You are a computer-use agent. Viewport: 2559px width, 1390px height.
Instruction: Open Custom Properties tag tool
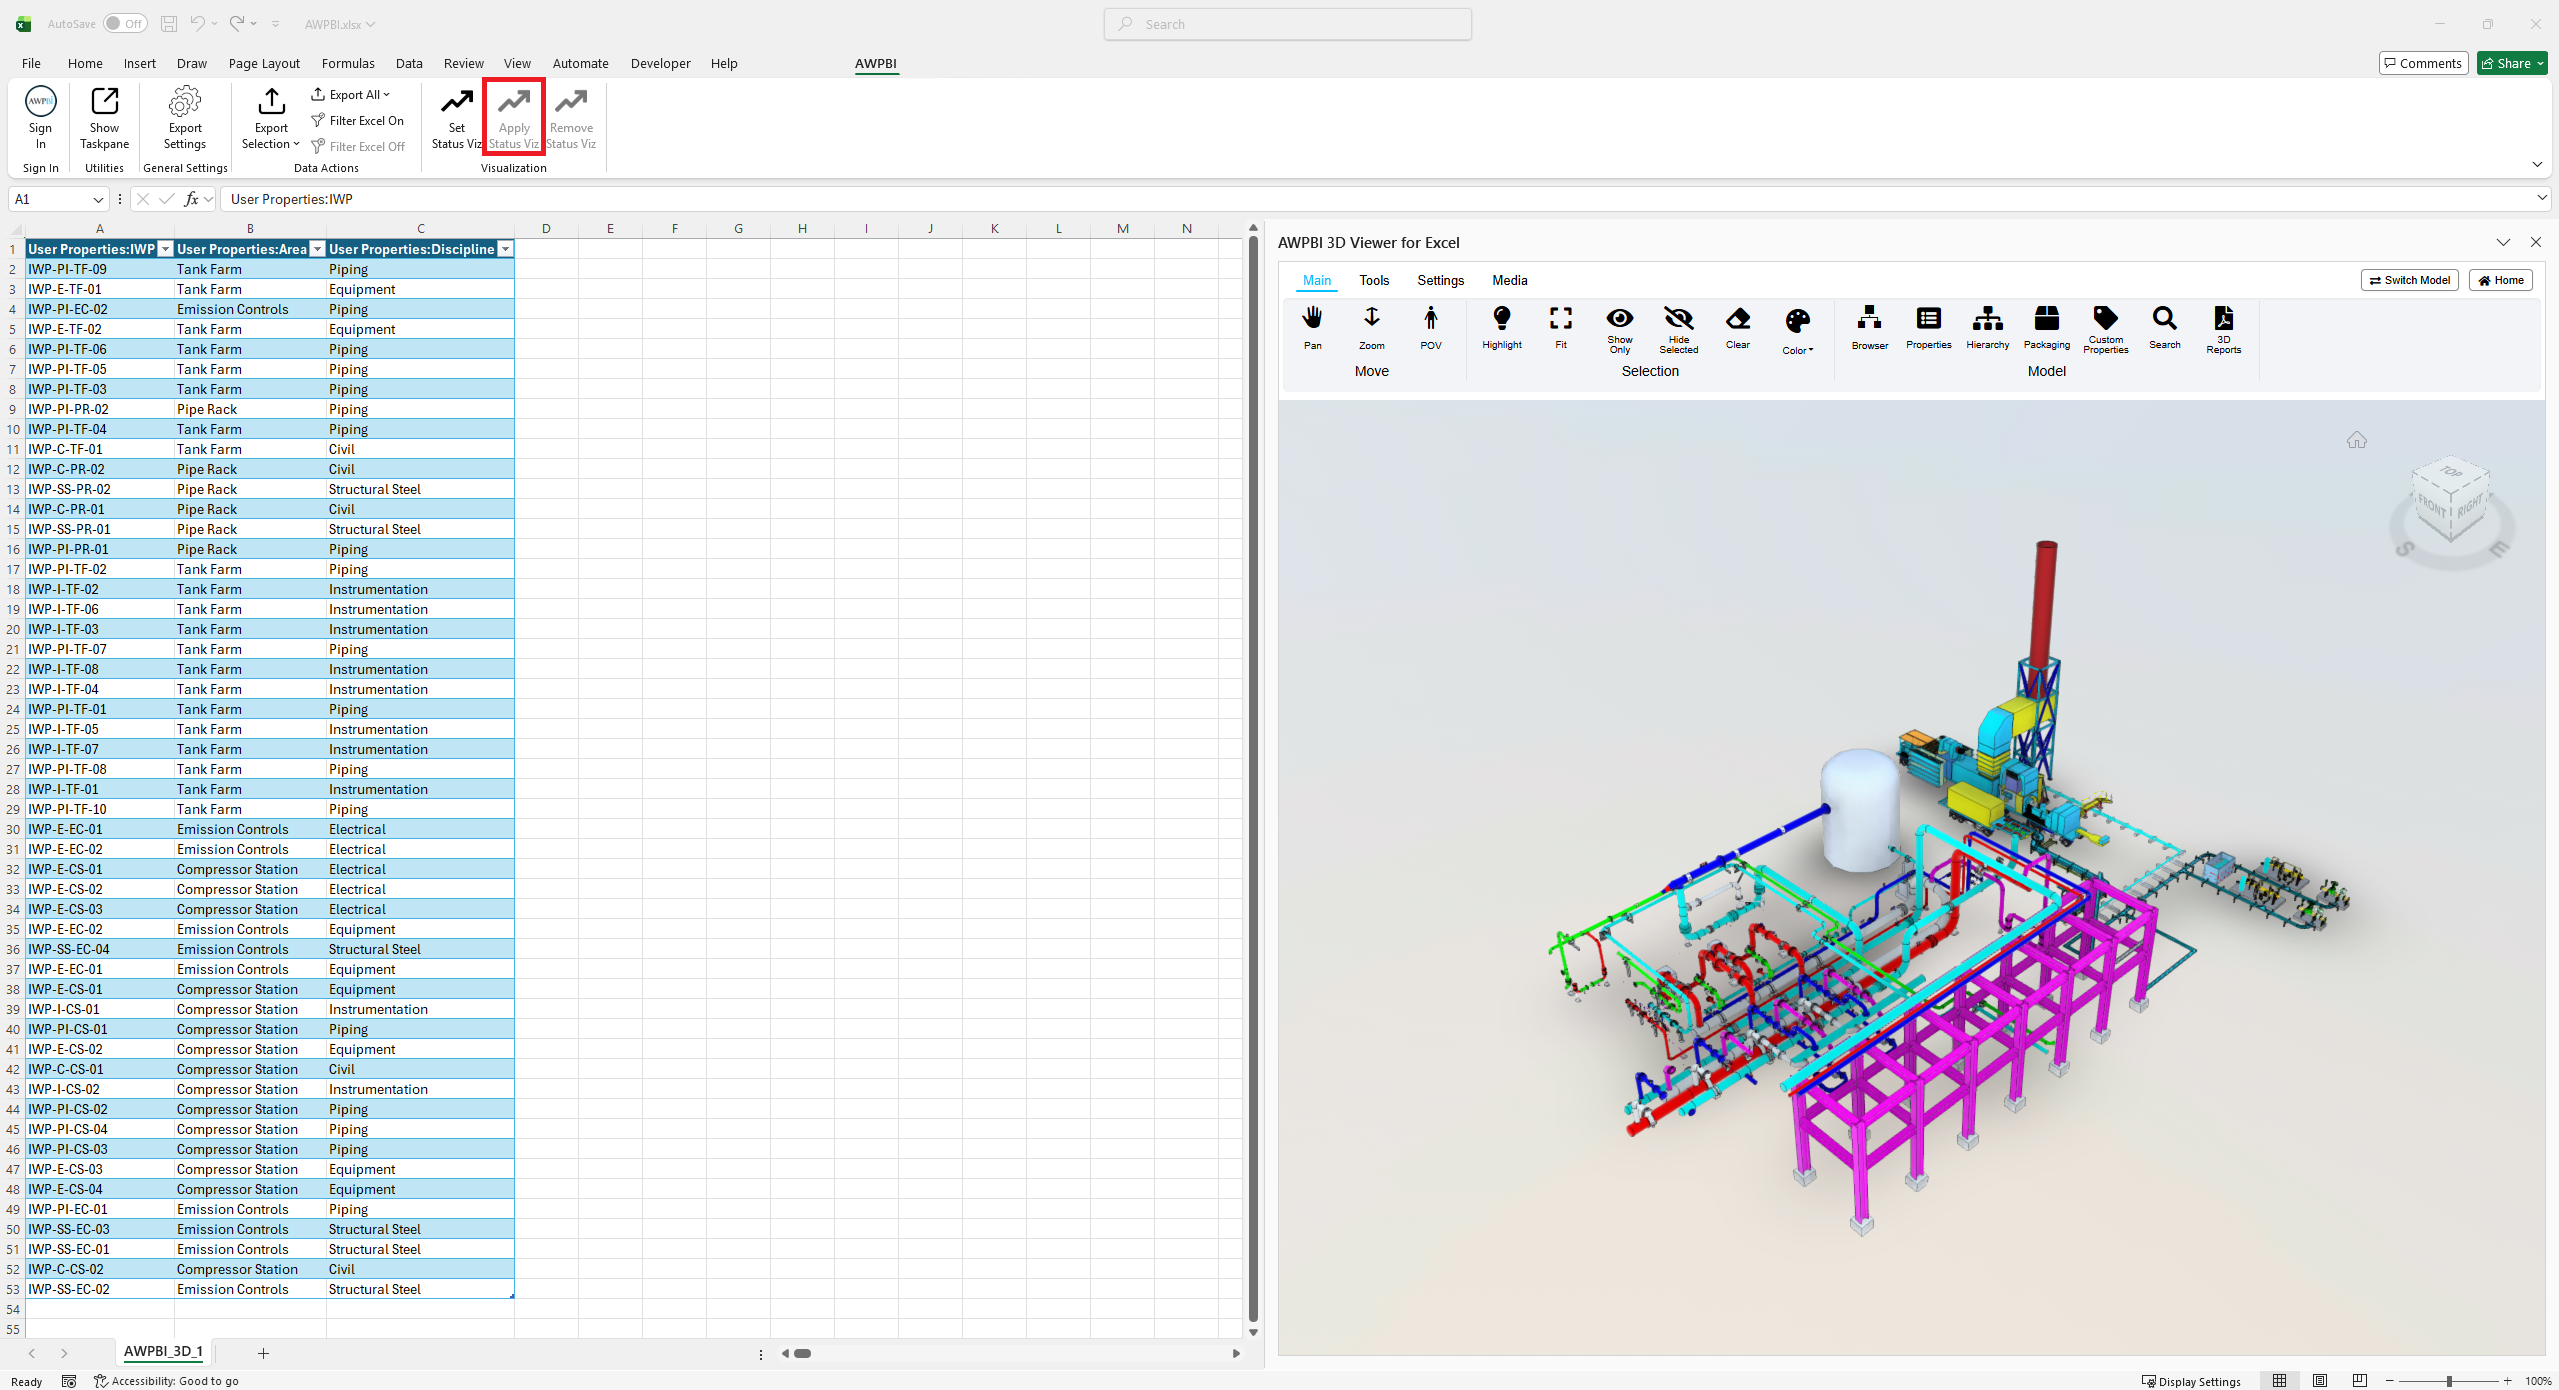pyautogui.click(x=2106, y=329)
